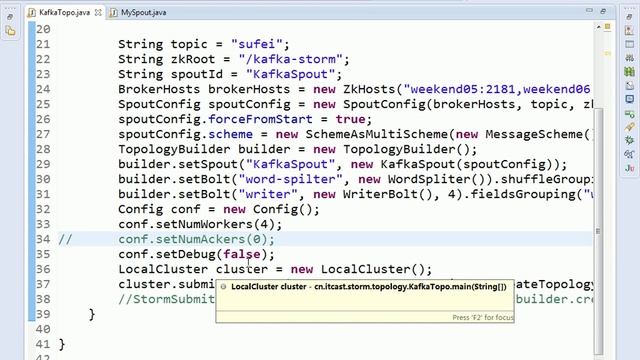Restore the right trim stack view

pos(629,17)
